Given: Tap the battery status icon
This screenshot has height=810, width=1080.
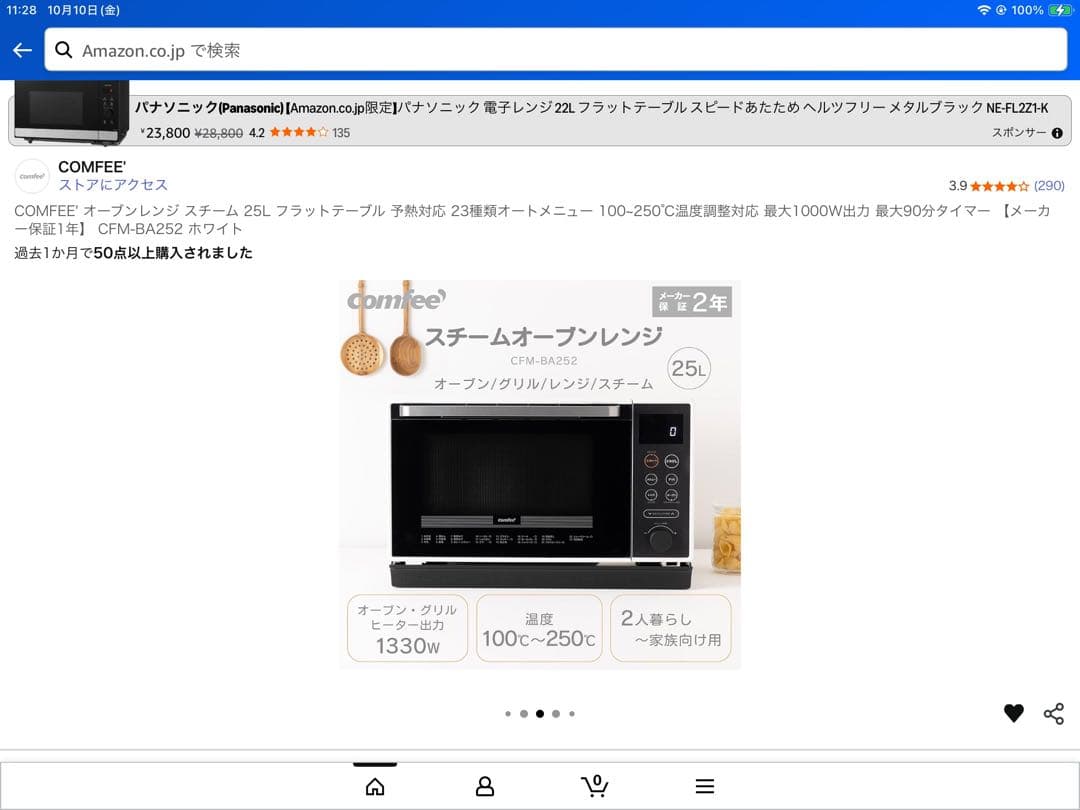Looking at the screenshot, I should pyautogui.click(x=1059, y=10).
